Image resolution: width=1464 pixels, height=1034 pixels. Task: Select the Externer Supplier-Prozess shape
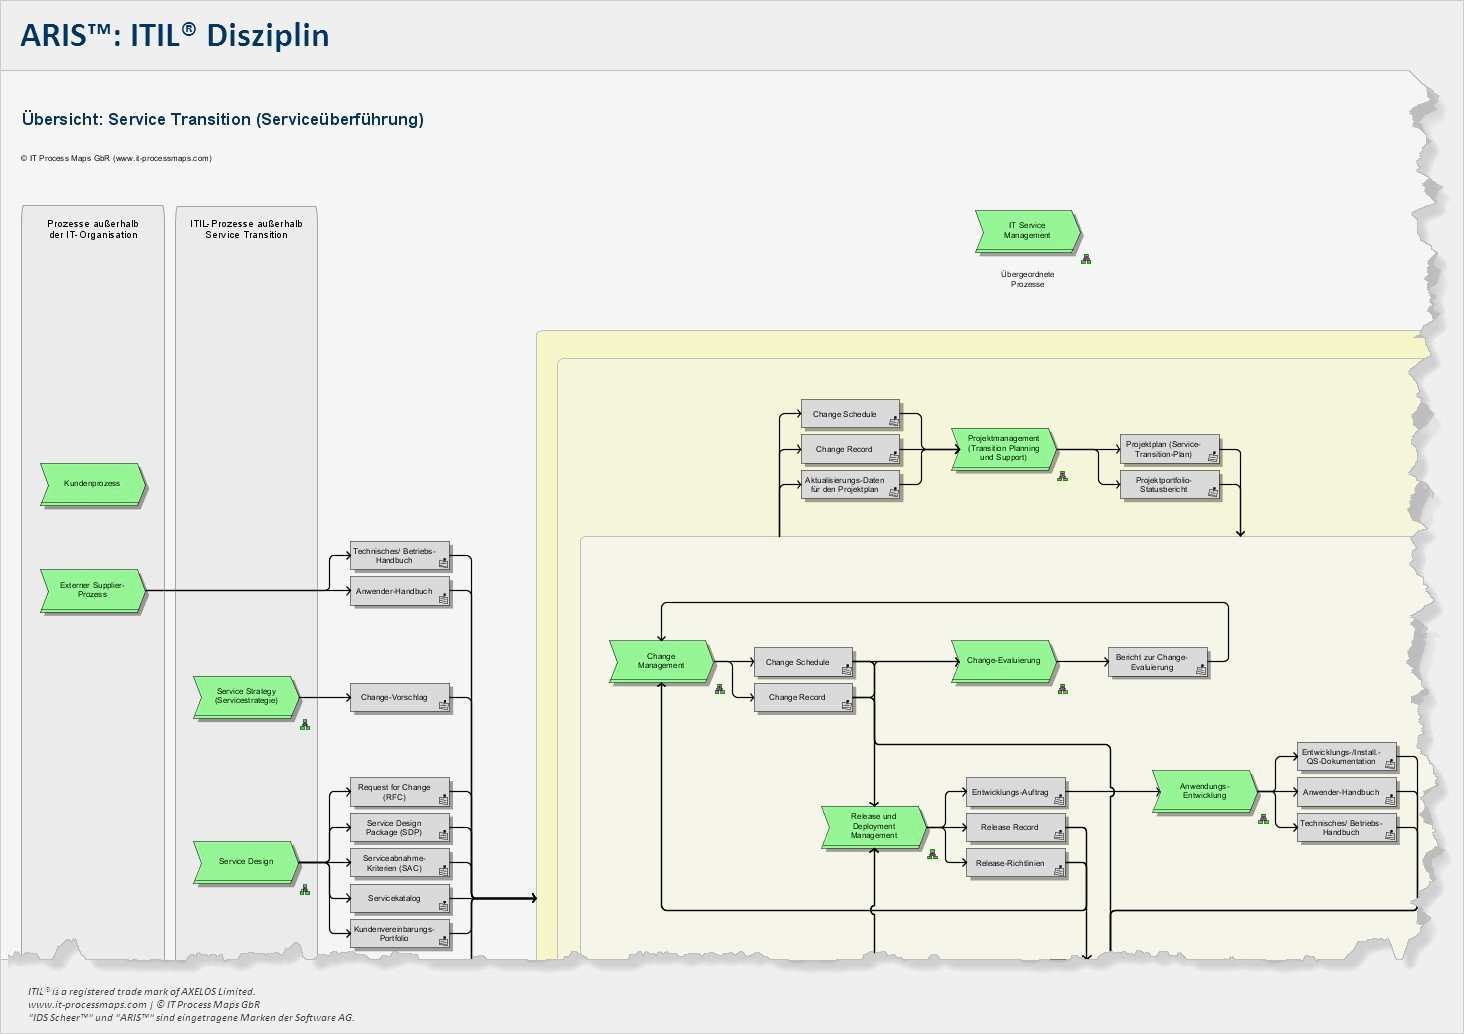tap(93, 590)
